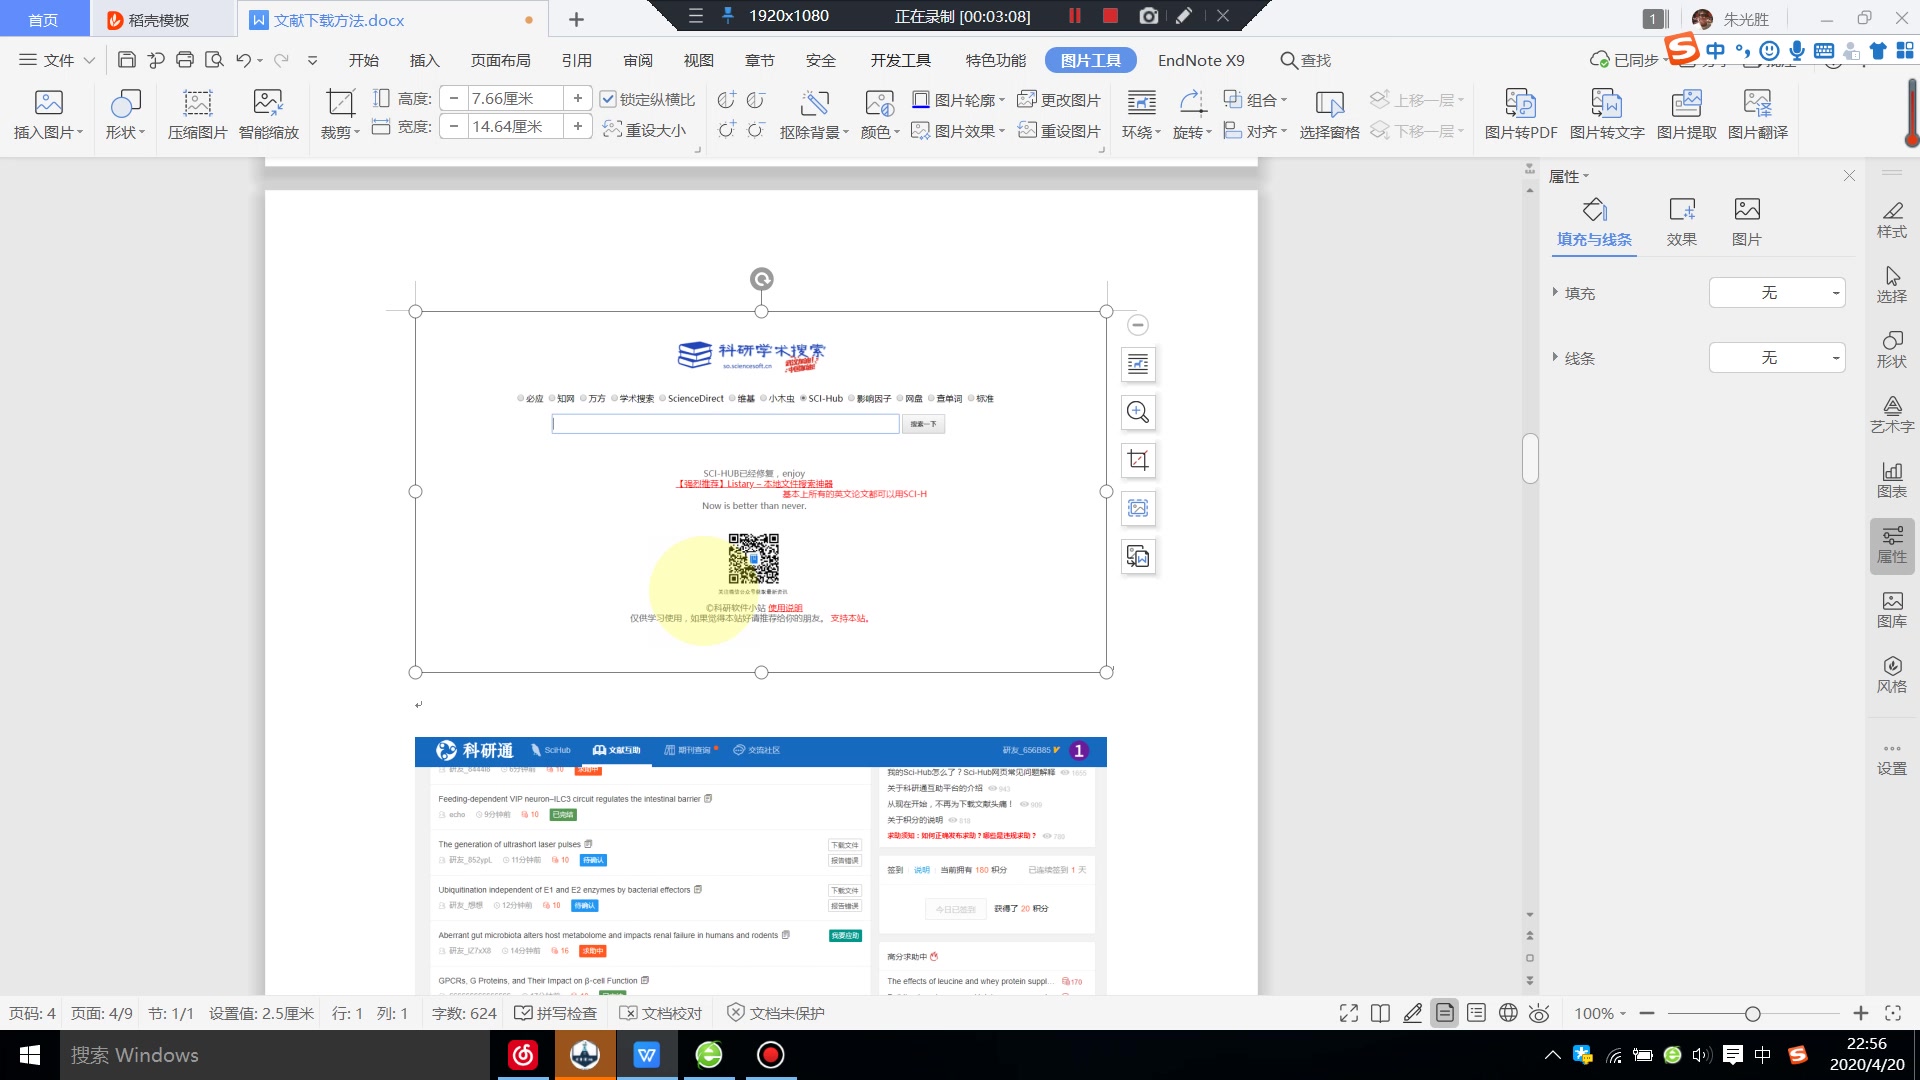Click the 查找 (Find) search button
This screenshot has height=1080, width=1920.
click(1306, 60)
